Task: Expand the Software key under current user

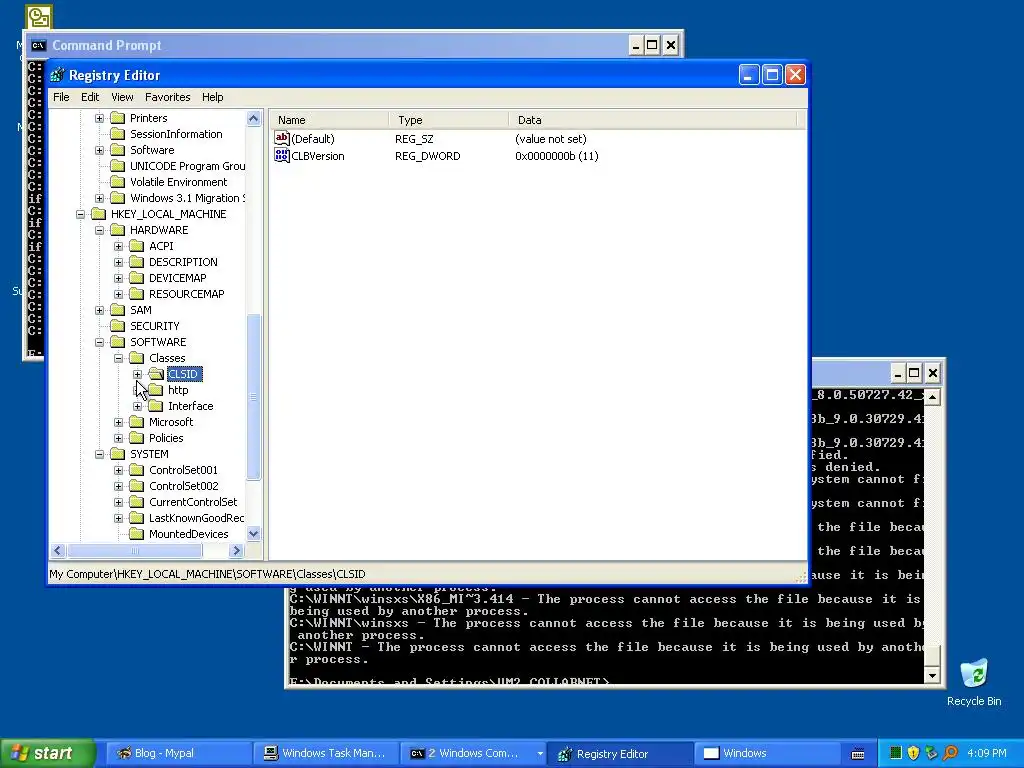Action: tap(99, 150)
